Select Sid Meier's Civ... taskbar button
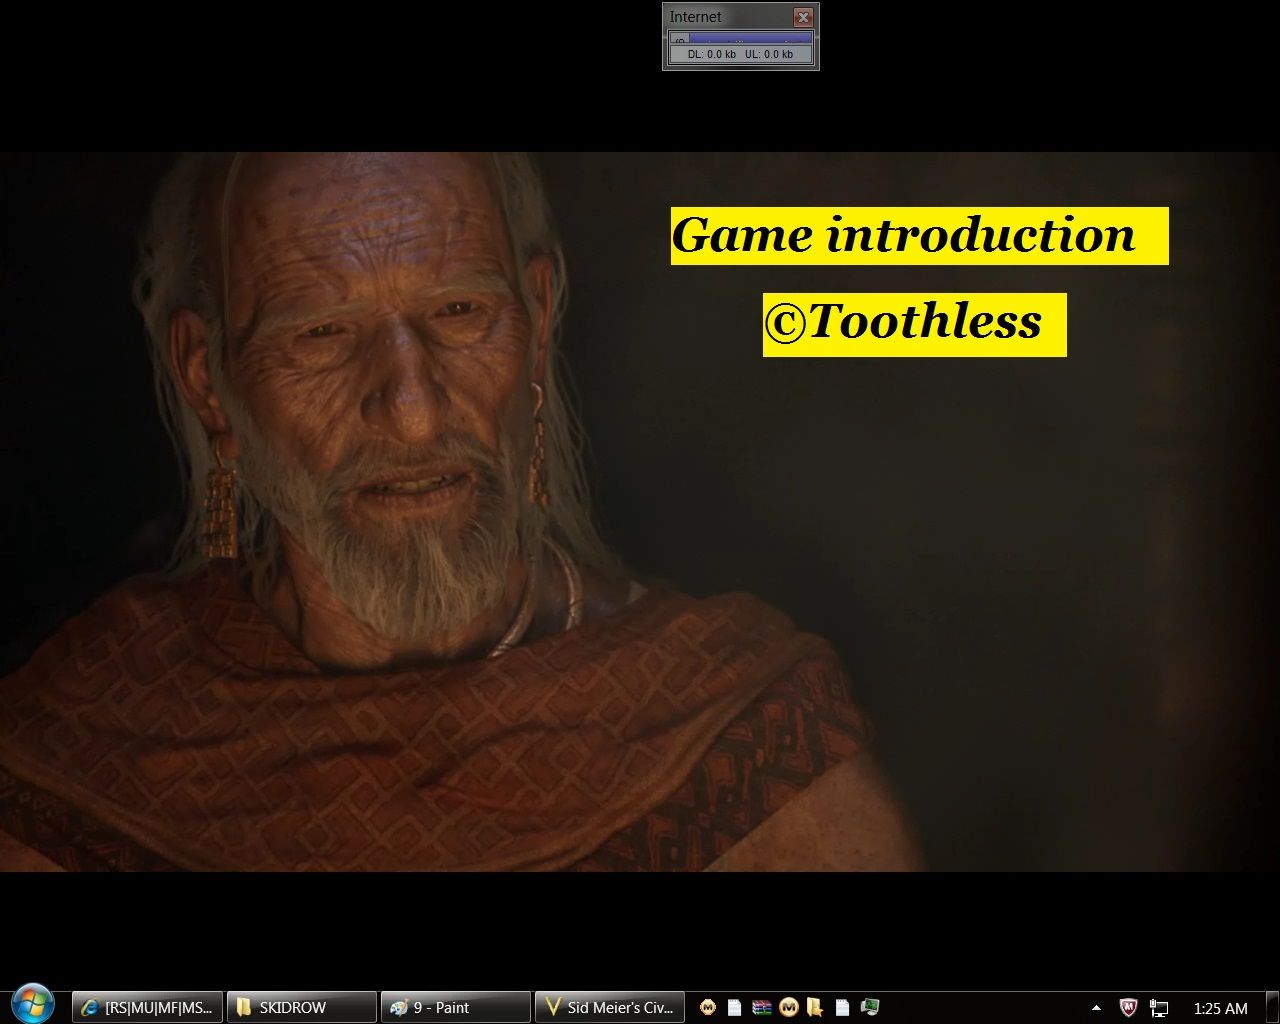1280x1024 pixels. click(610, 1007)
